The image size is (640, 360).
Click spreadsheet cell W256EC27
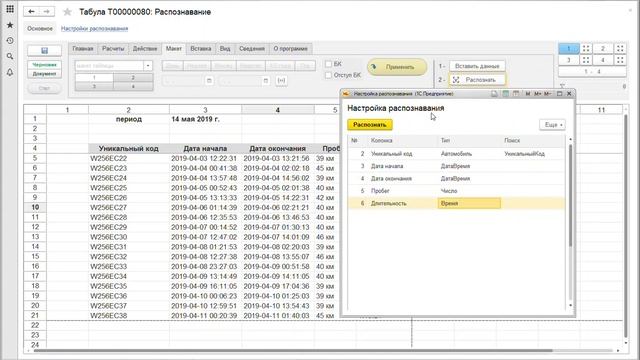point(129,207)
